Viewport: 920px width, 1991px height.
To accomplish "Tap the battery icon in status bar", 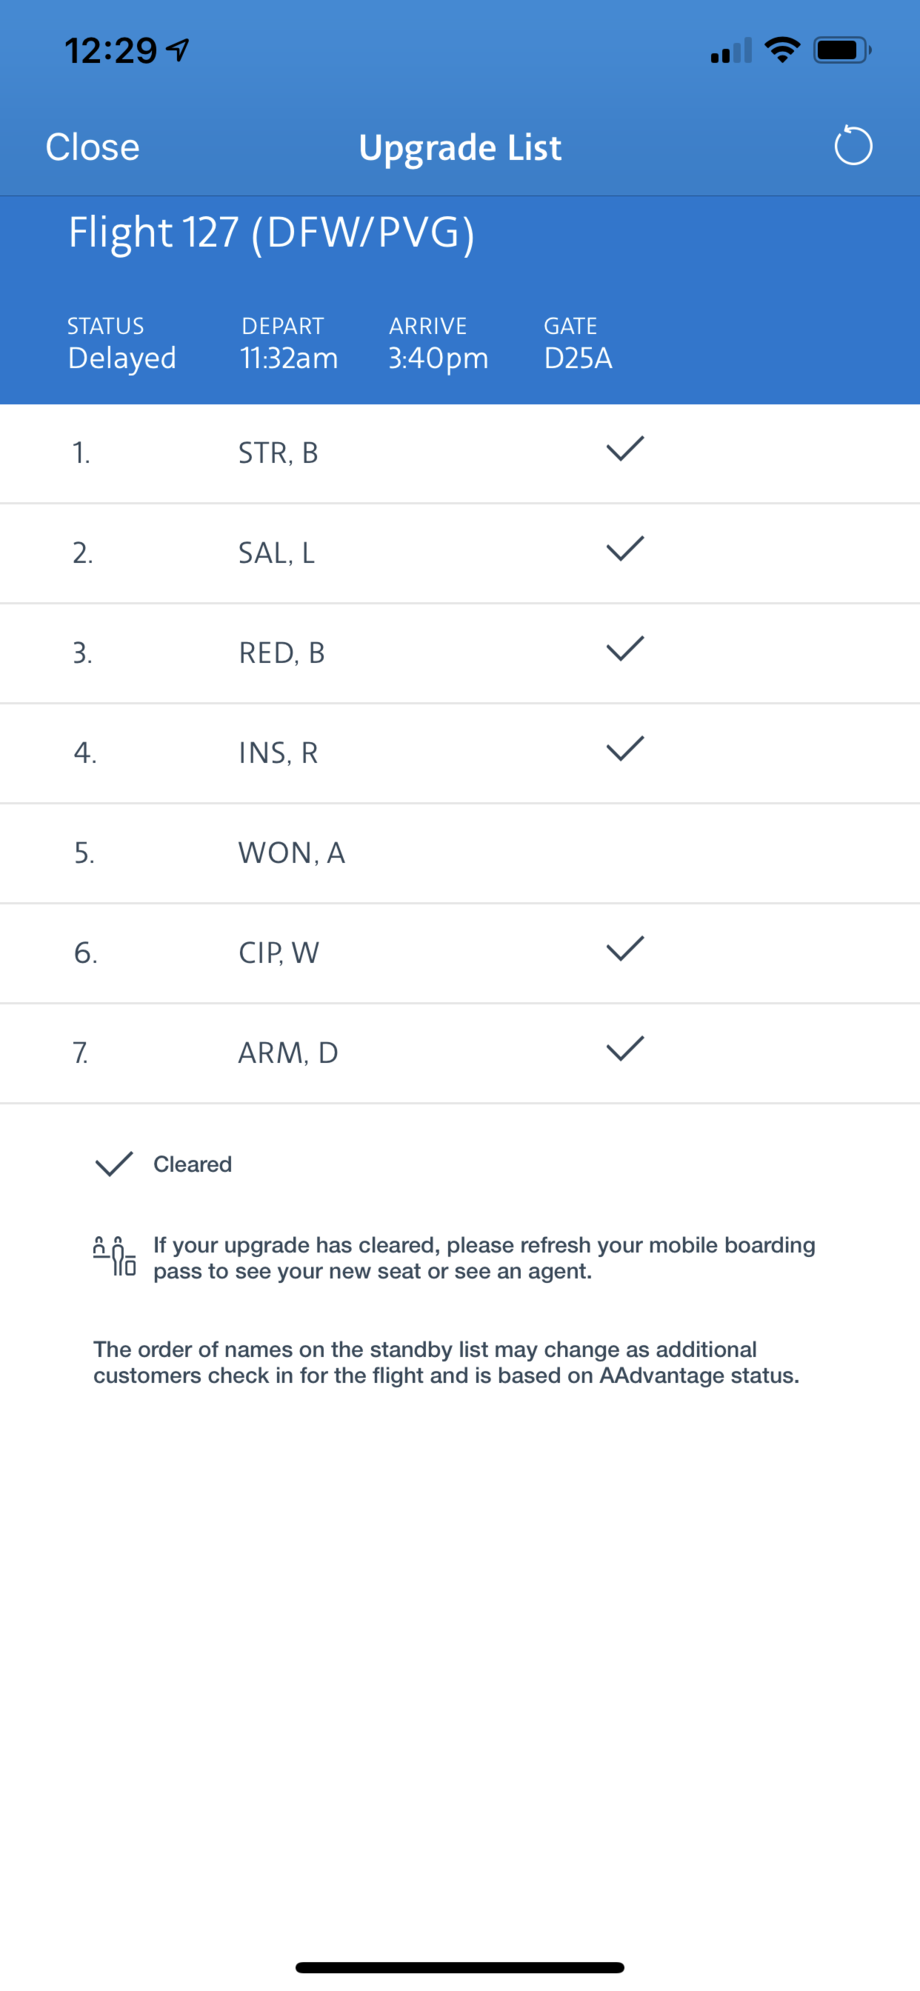I will (x=842, y=50).
